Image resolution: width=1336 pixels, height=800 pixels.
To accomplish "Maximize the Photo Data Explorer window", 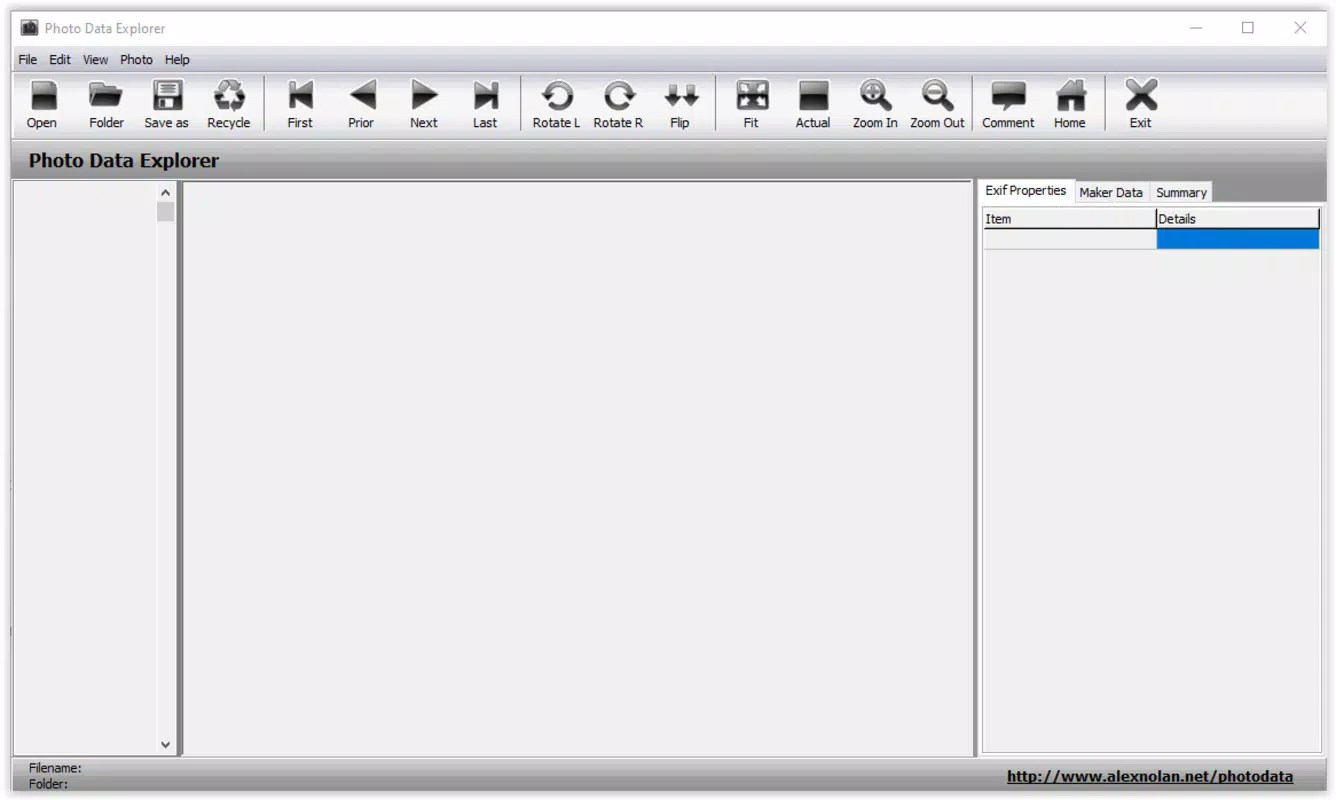I will pyautogui.click(x=1248, y=28).
